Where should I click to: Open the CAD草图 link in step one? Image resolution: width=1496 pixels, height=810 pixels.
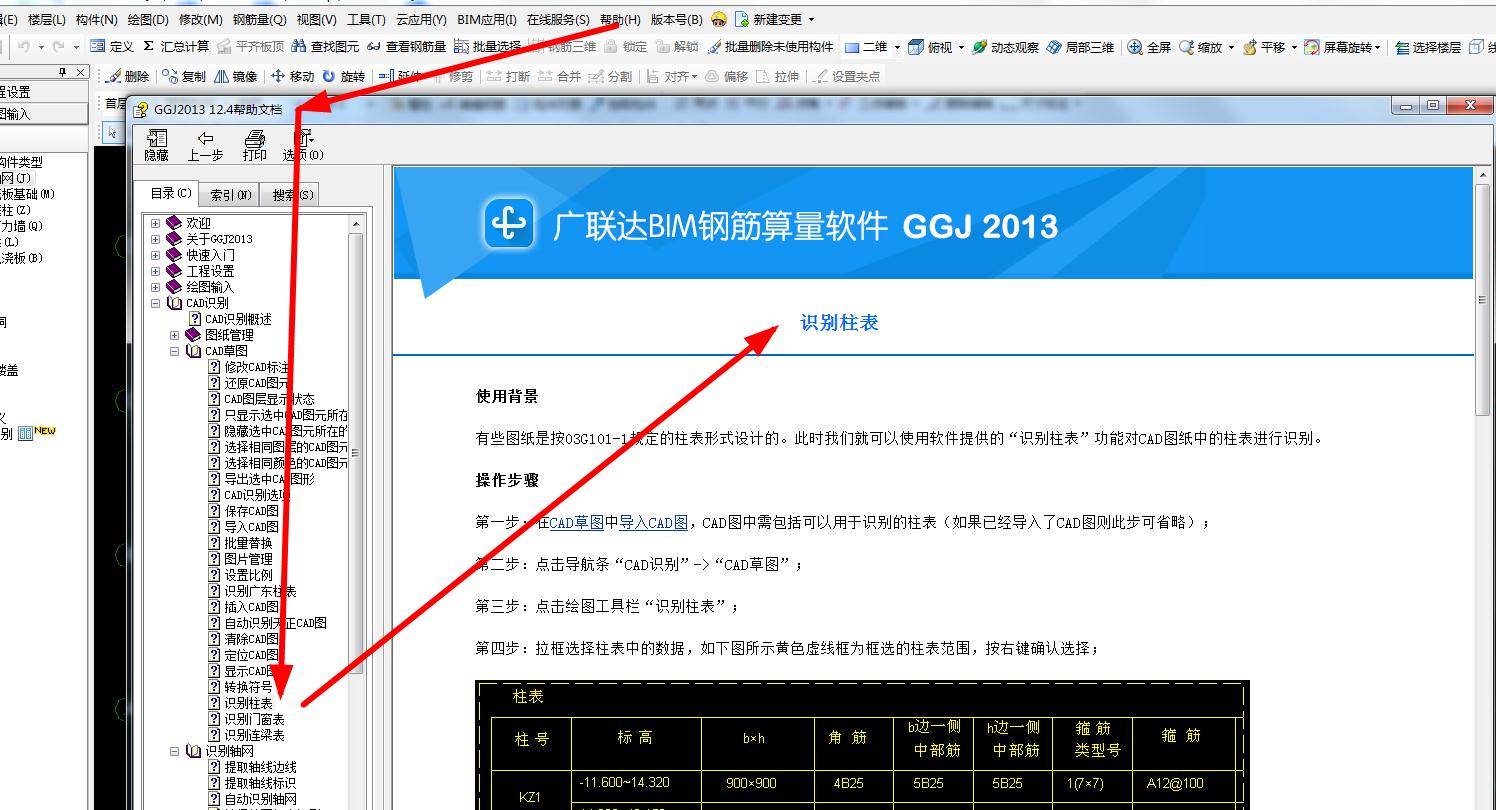tap(576, 522)
